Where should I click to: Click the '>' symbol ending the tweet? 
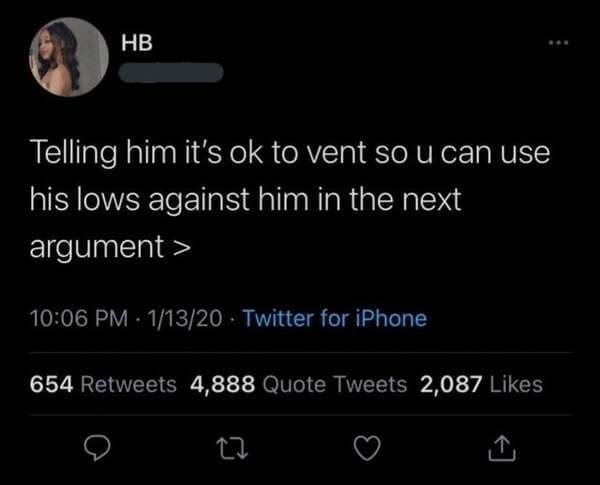[181, 247]
